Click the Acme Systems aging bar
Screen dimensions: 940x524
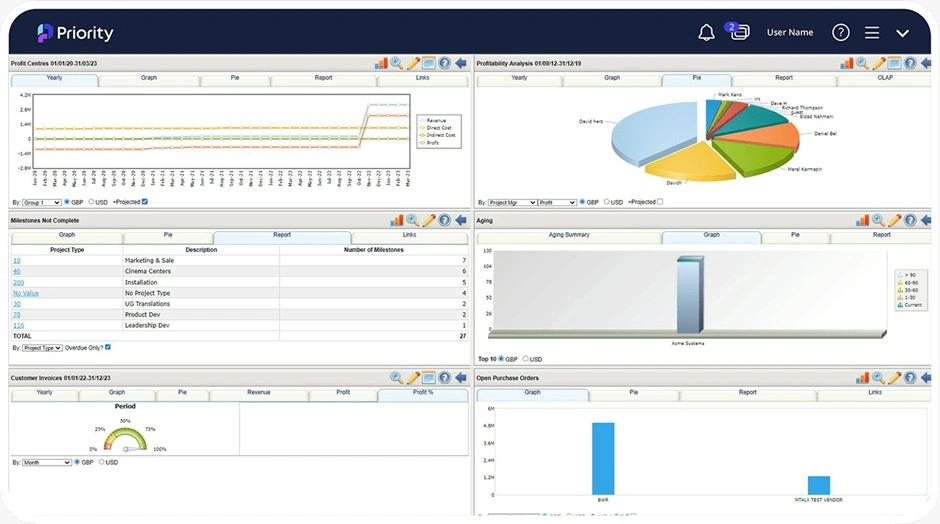click(689, 294)
